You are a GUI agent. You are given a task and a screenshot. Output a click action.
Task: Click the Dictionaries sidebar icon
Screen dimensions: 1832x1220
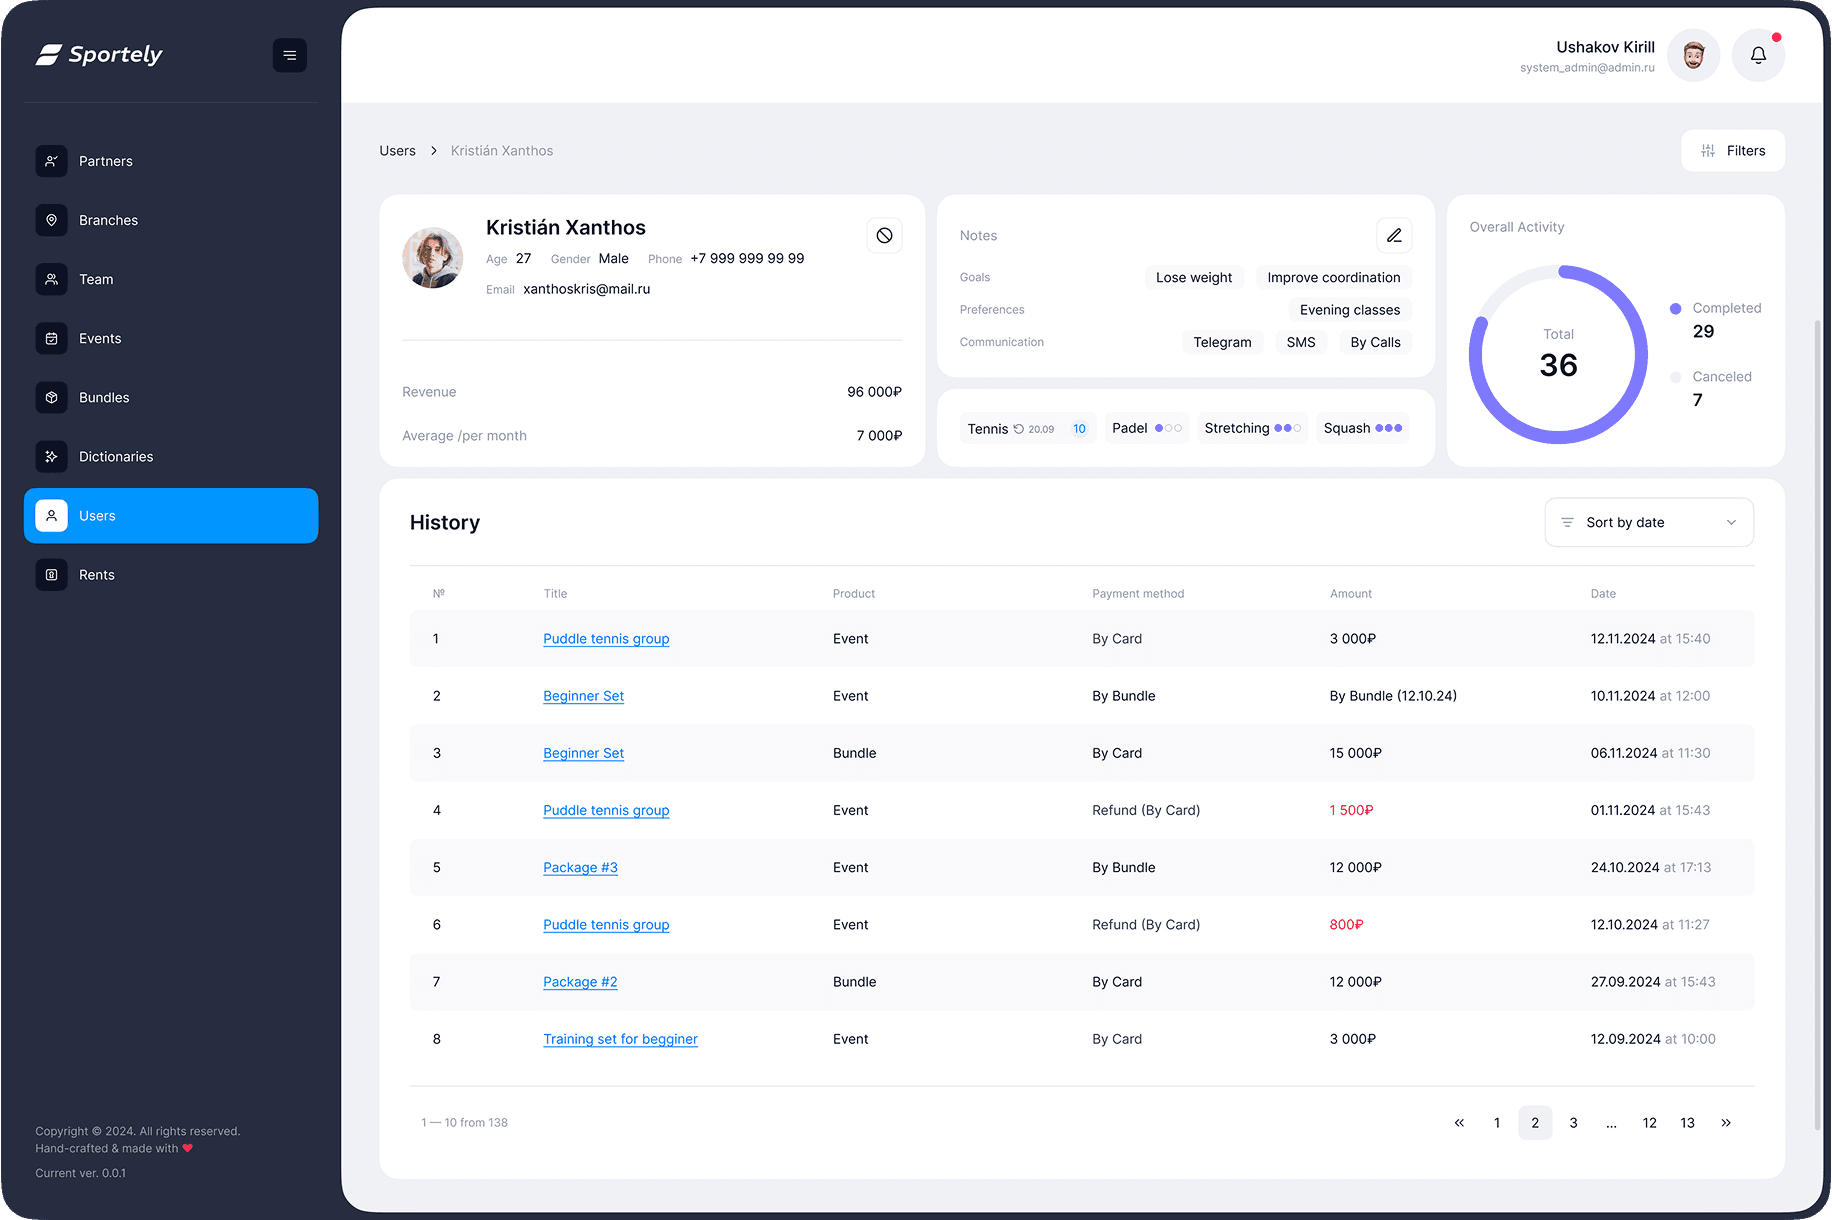pyautogui.click(x=52, y=456)
